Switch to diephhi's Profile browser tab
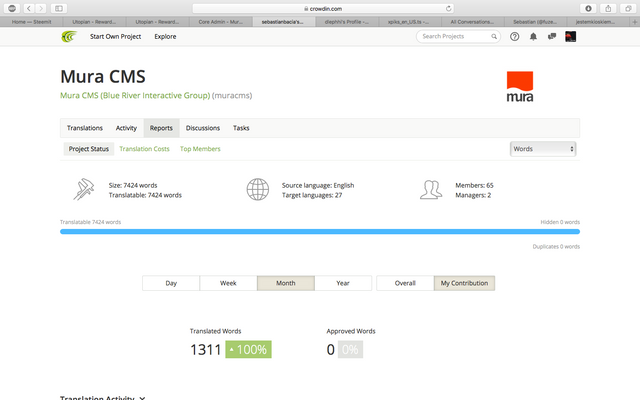Viewport: 640px width, 400px height. click(x=347, y=22)
